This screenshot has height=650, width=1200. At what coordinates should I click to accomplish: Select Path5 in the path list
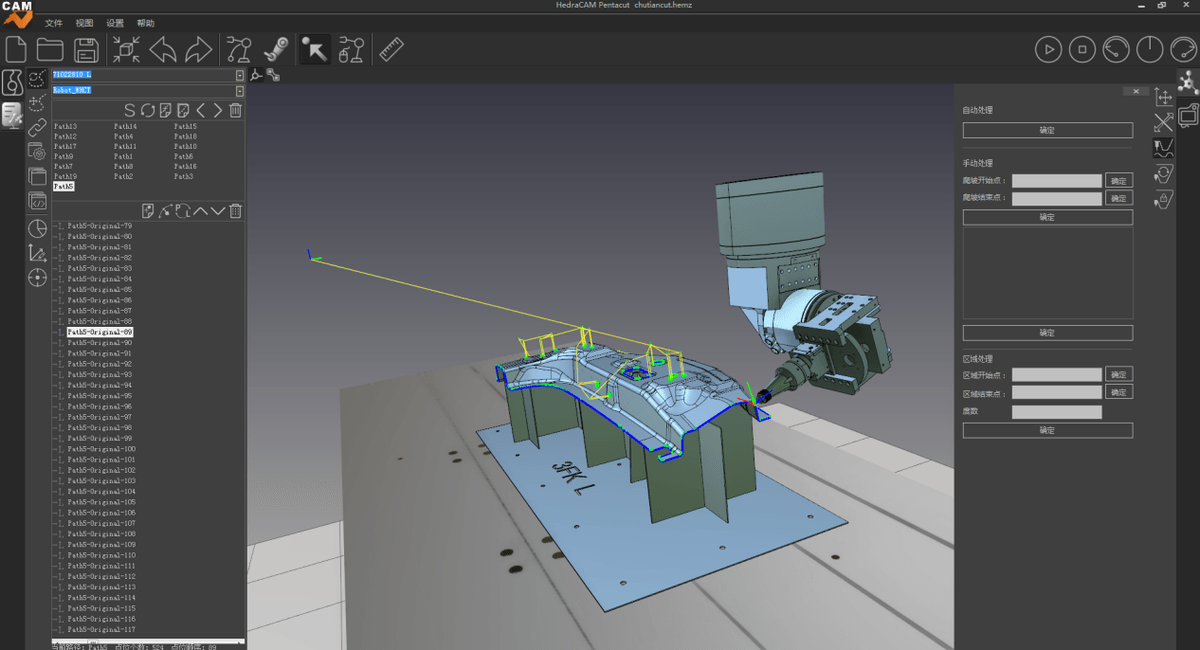click(63, 186)
